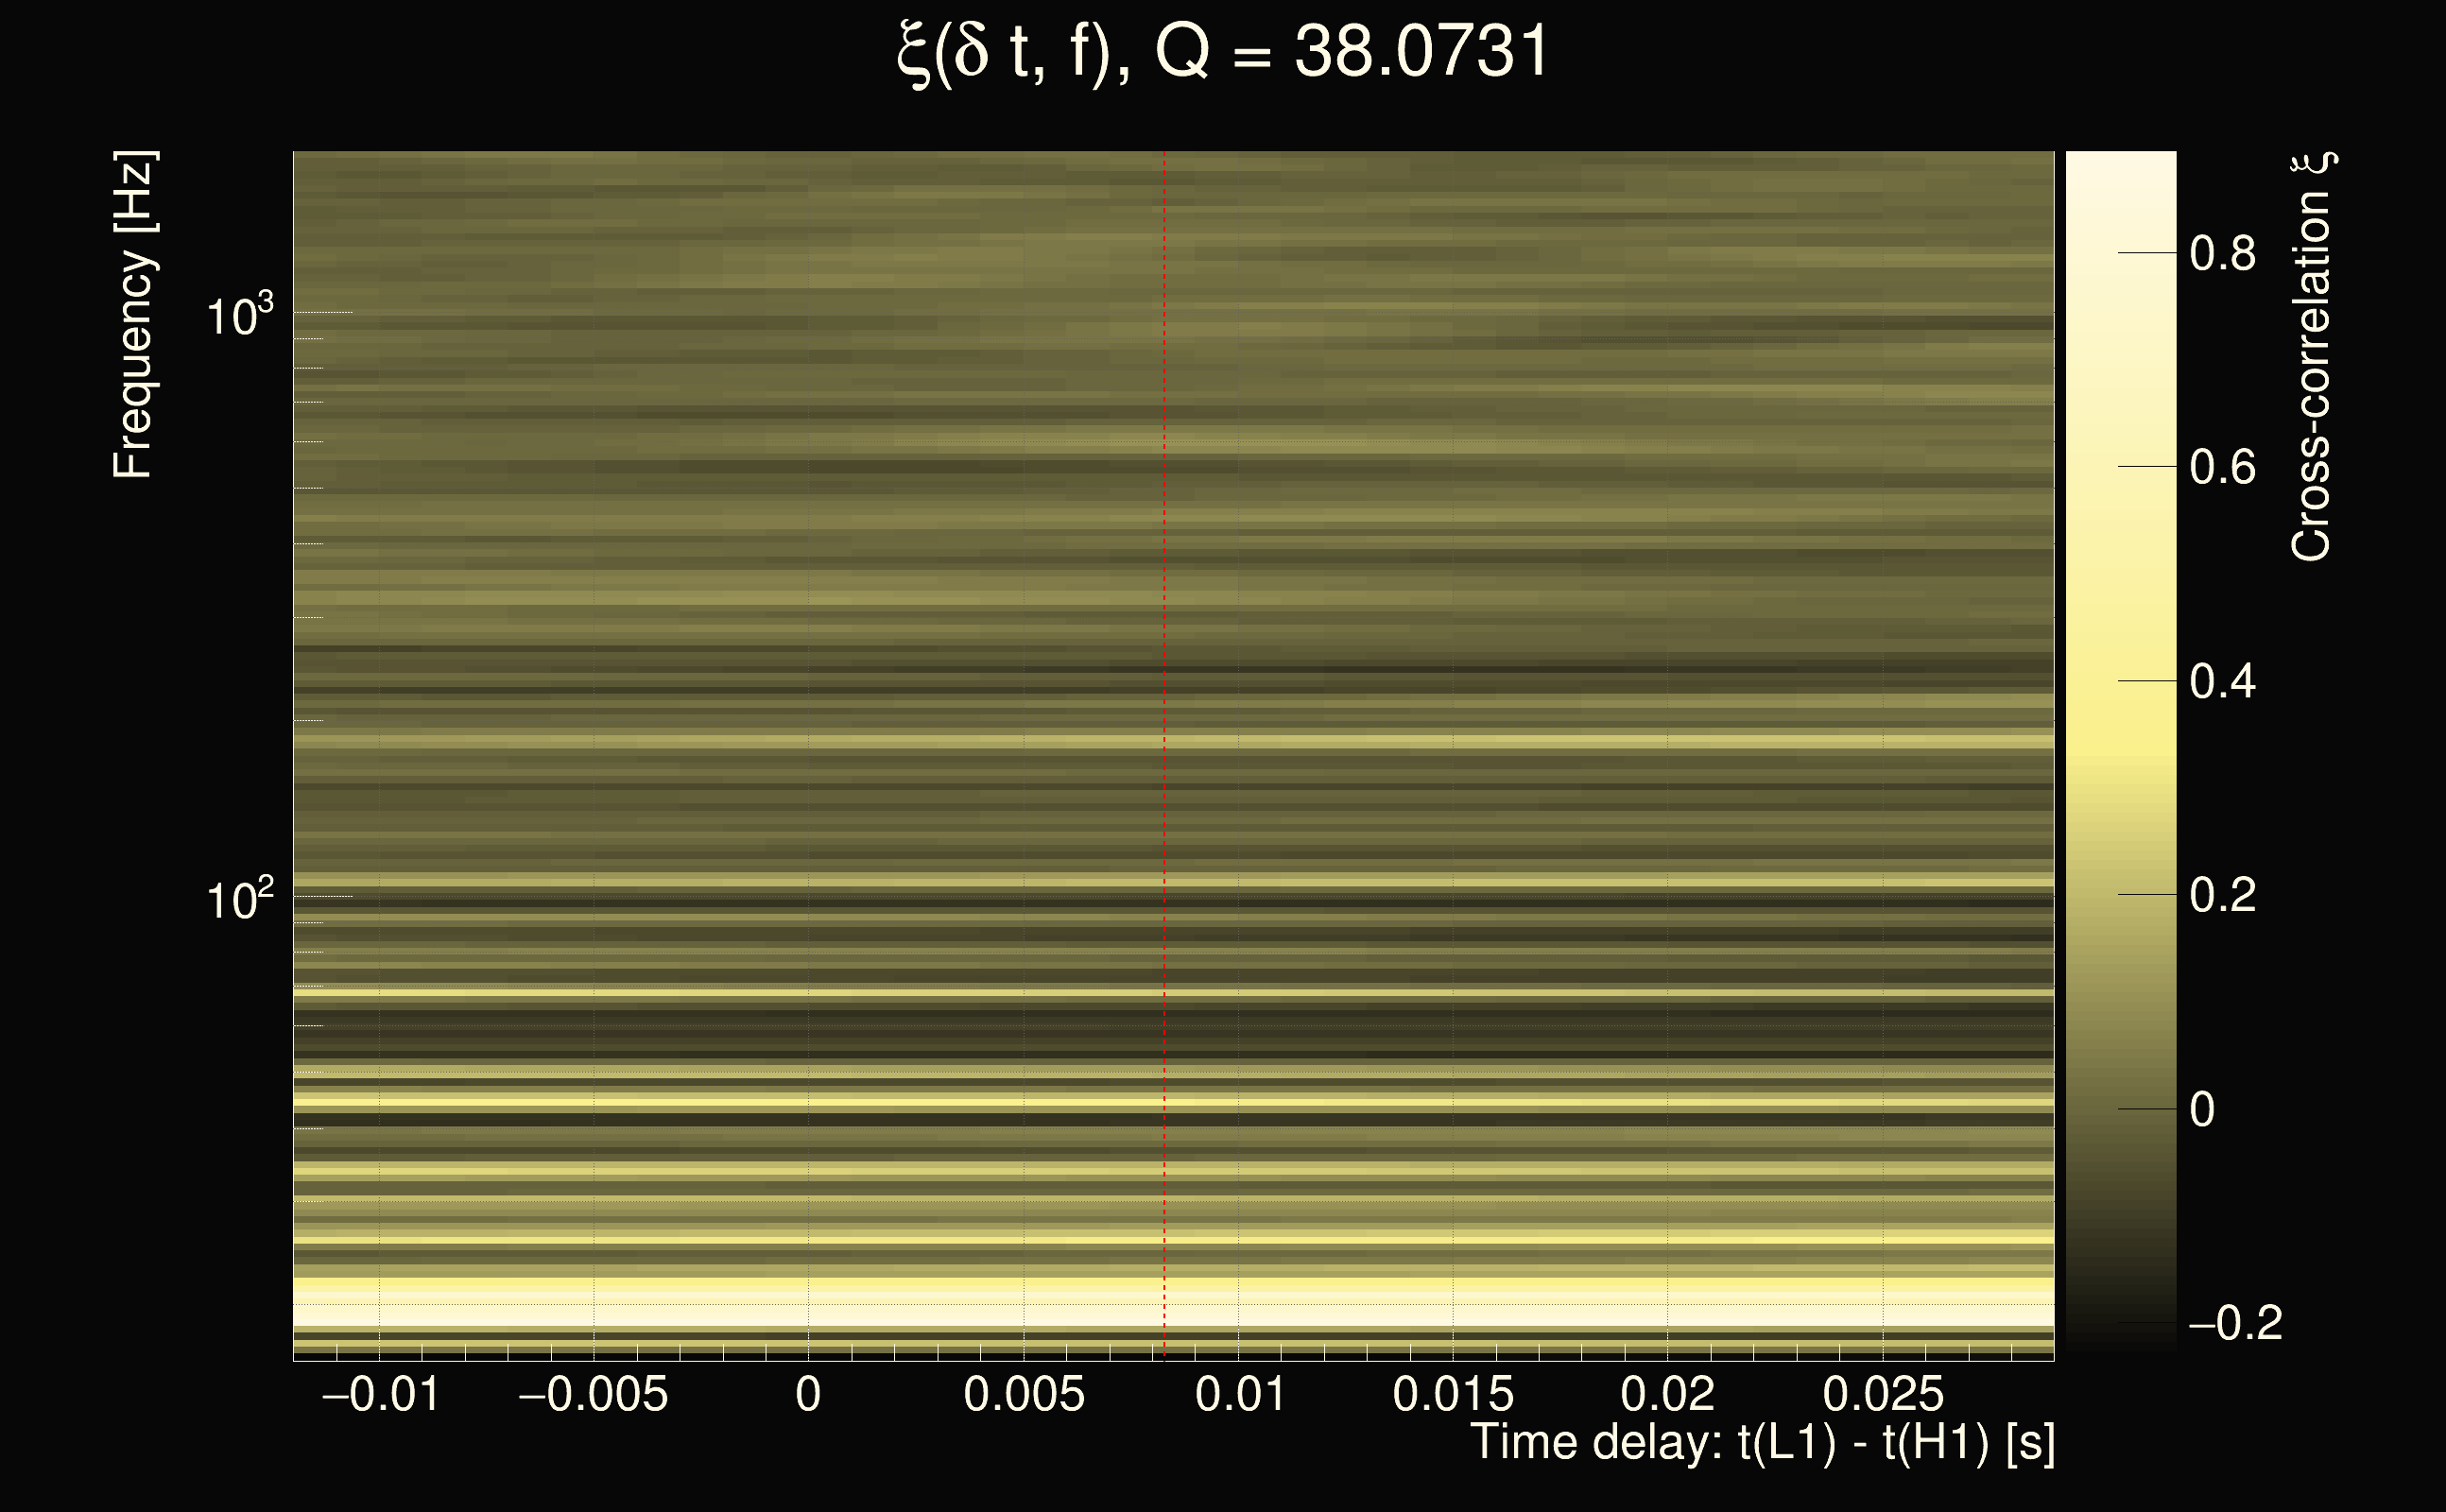Click the red dashed vertical time-delay line

click(1164, 700)
